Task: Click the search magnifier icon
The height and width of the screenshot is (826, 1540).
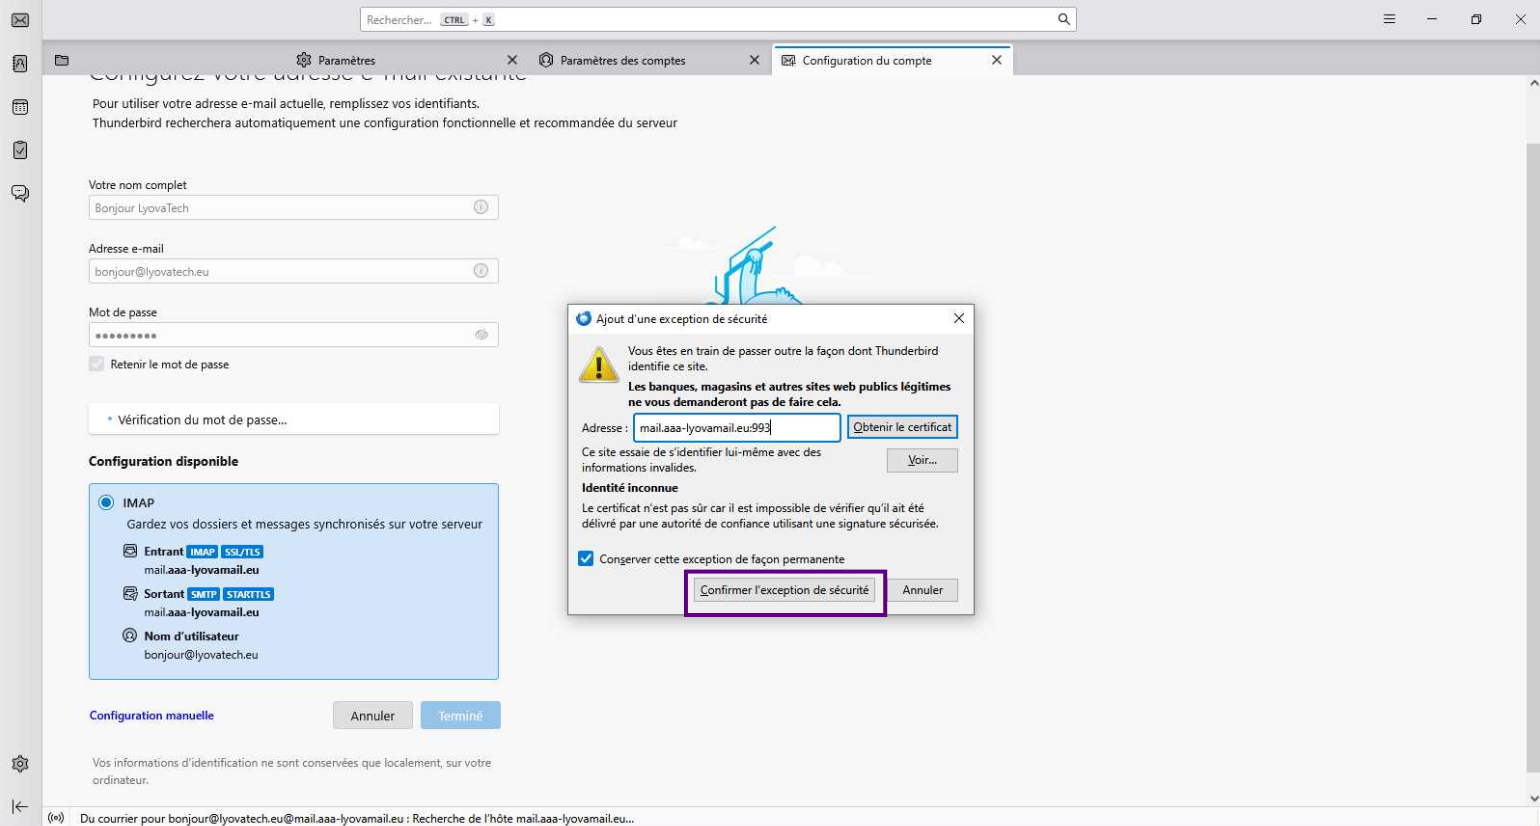Action: [x=1064, y=19]
